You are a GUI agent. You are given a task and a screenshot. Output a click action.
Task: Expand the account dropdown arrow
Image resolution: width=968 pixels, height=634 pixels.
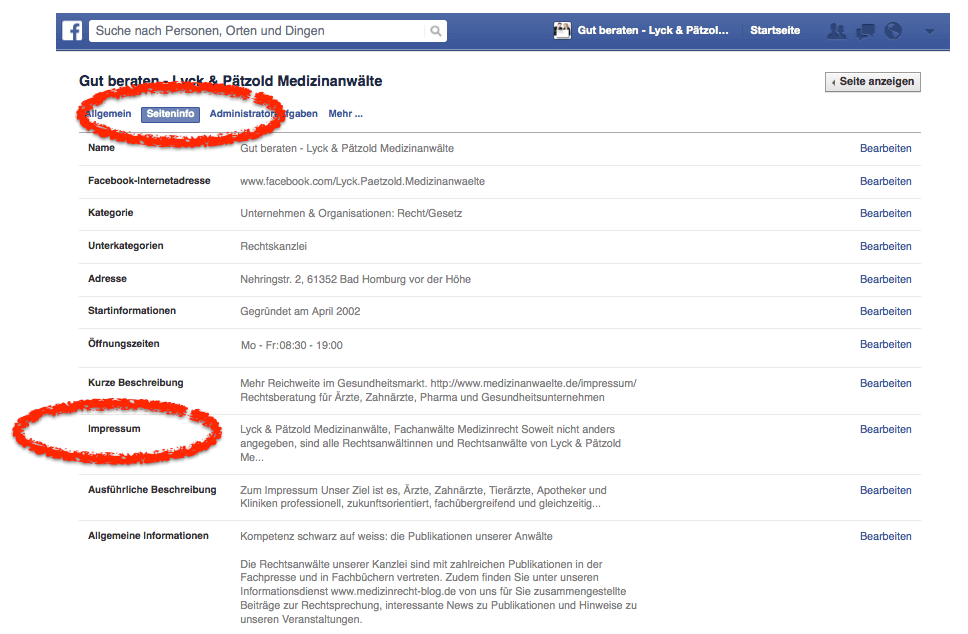click(x=930, y=31)
